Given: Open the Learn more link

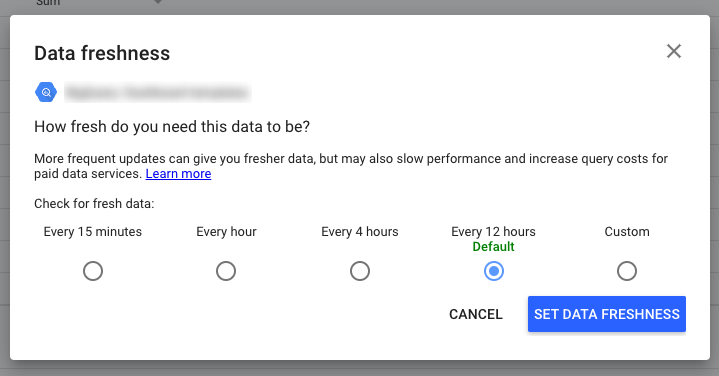Looking at the screenshot, I should point(178,174).
